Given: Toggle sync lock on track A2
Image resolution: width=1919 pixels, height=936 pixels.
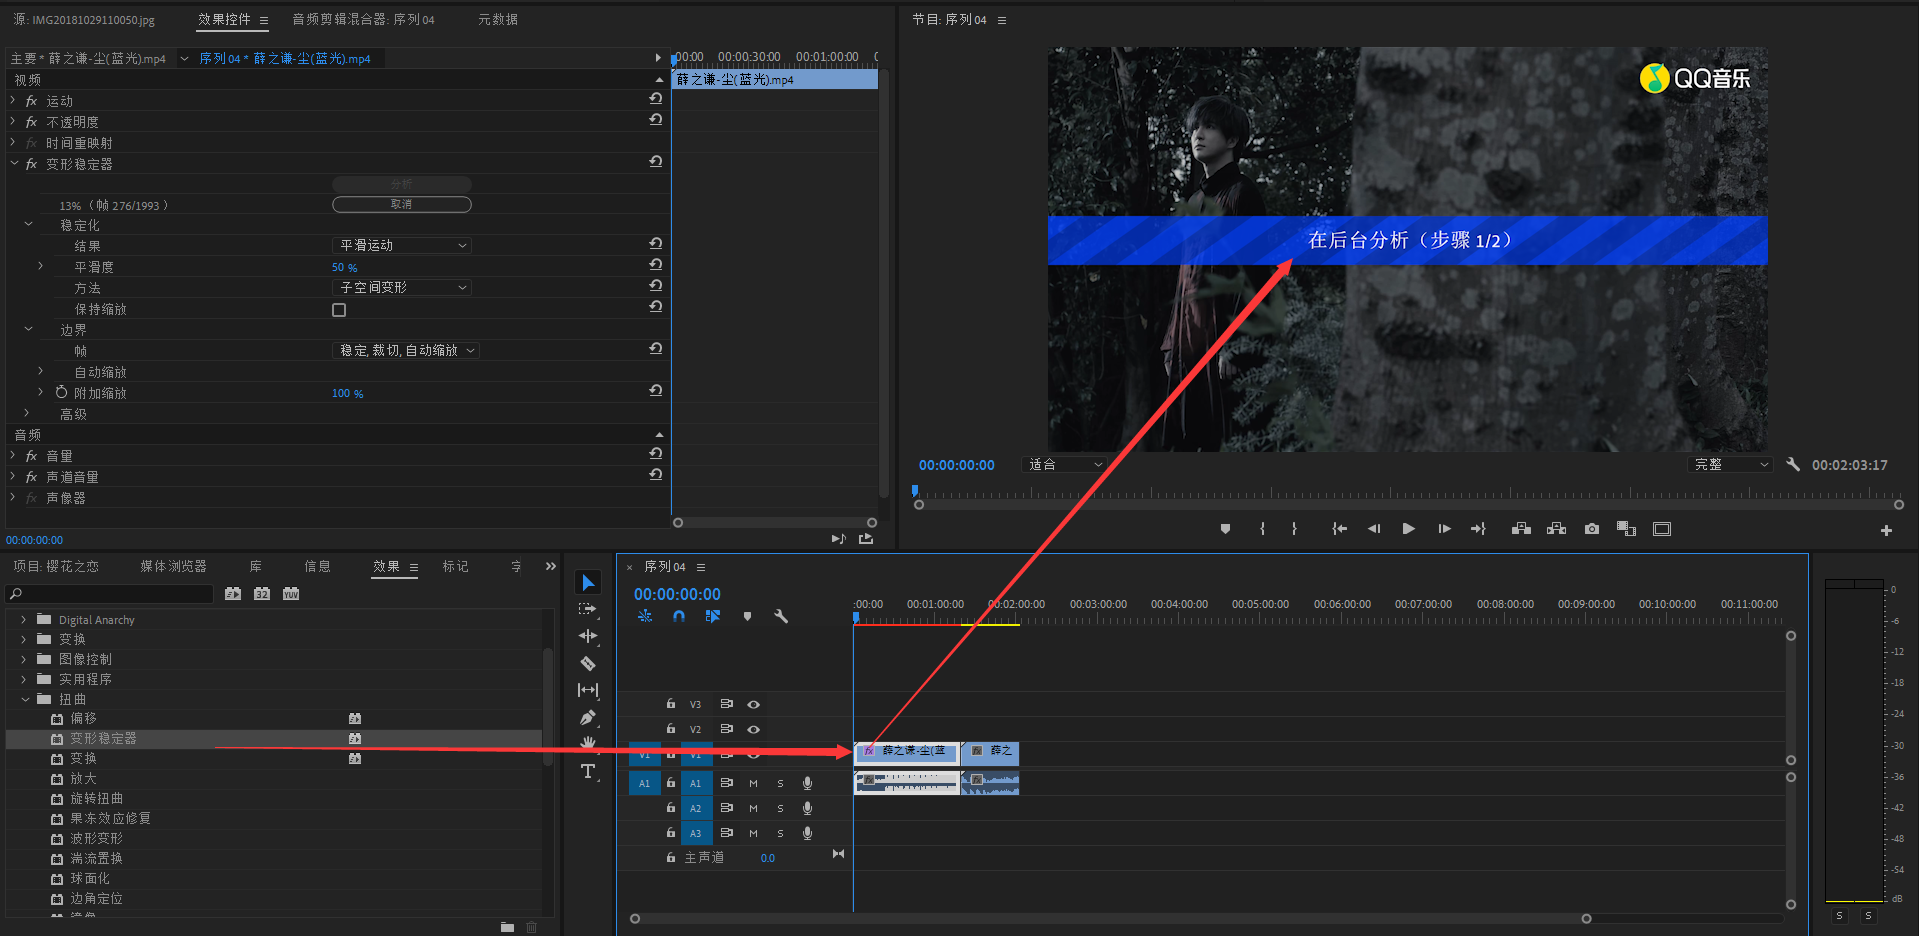Looking at the screenshot, I should 727,808.
